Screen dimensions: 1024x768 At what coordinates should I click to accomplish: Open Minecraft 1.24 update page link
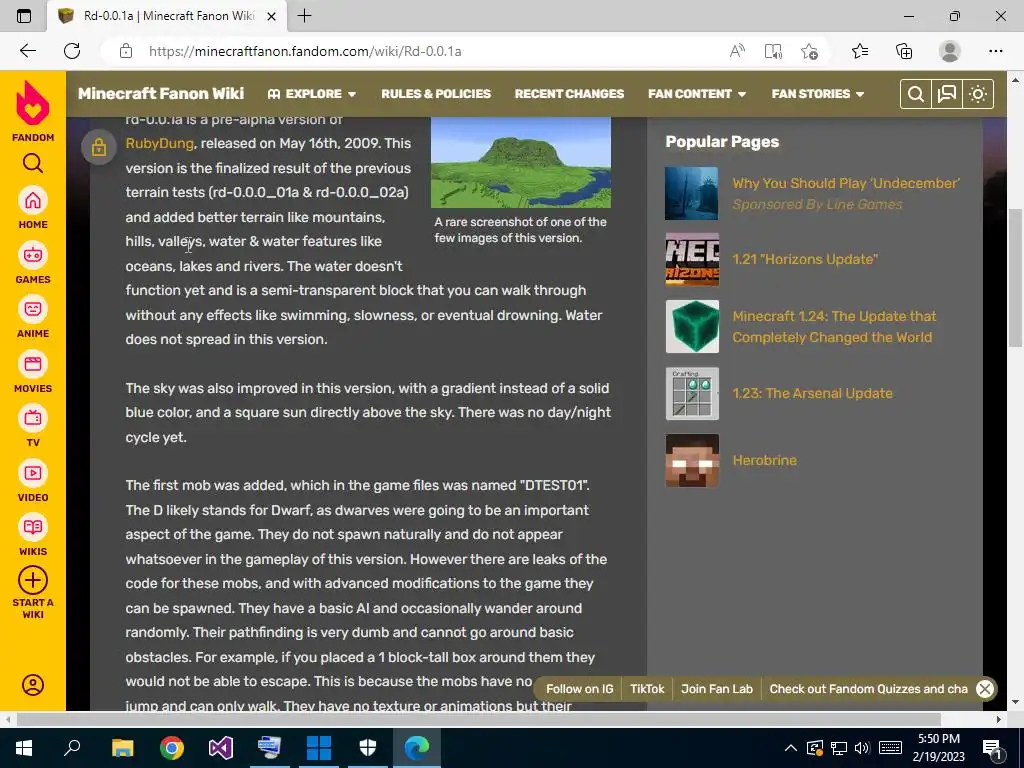click(834, 327)
